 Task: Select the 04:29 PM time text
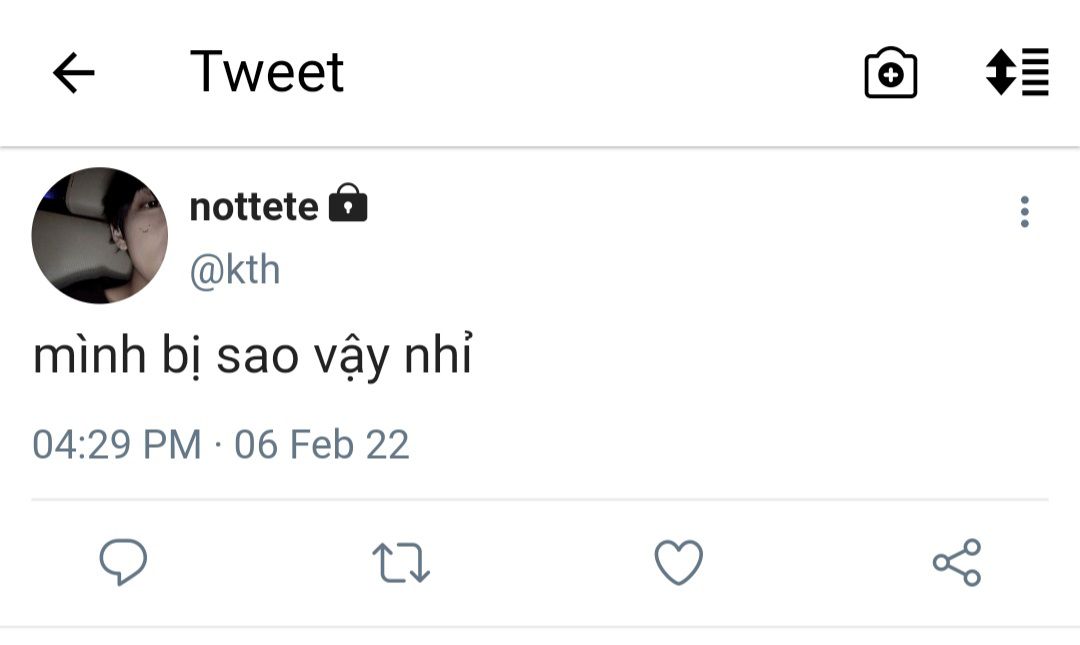(x=116, y=444)
